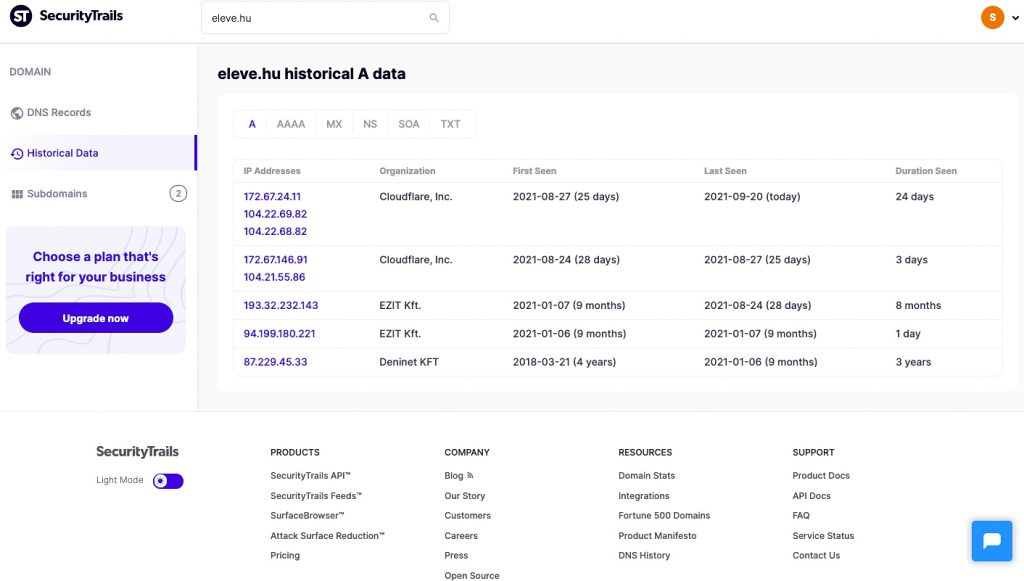
Task: Click the eleve.hu search input field
Action: 325,18
